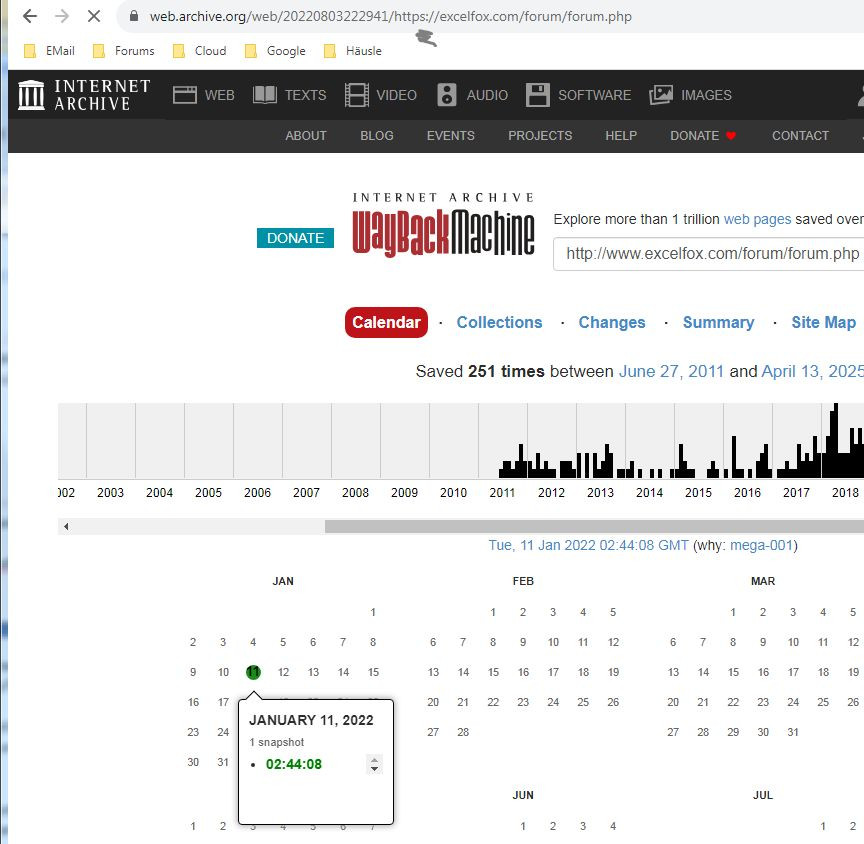Switch to the Changes tab
Viewport: 864px width, 844px height.
tap(612, 322)
